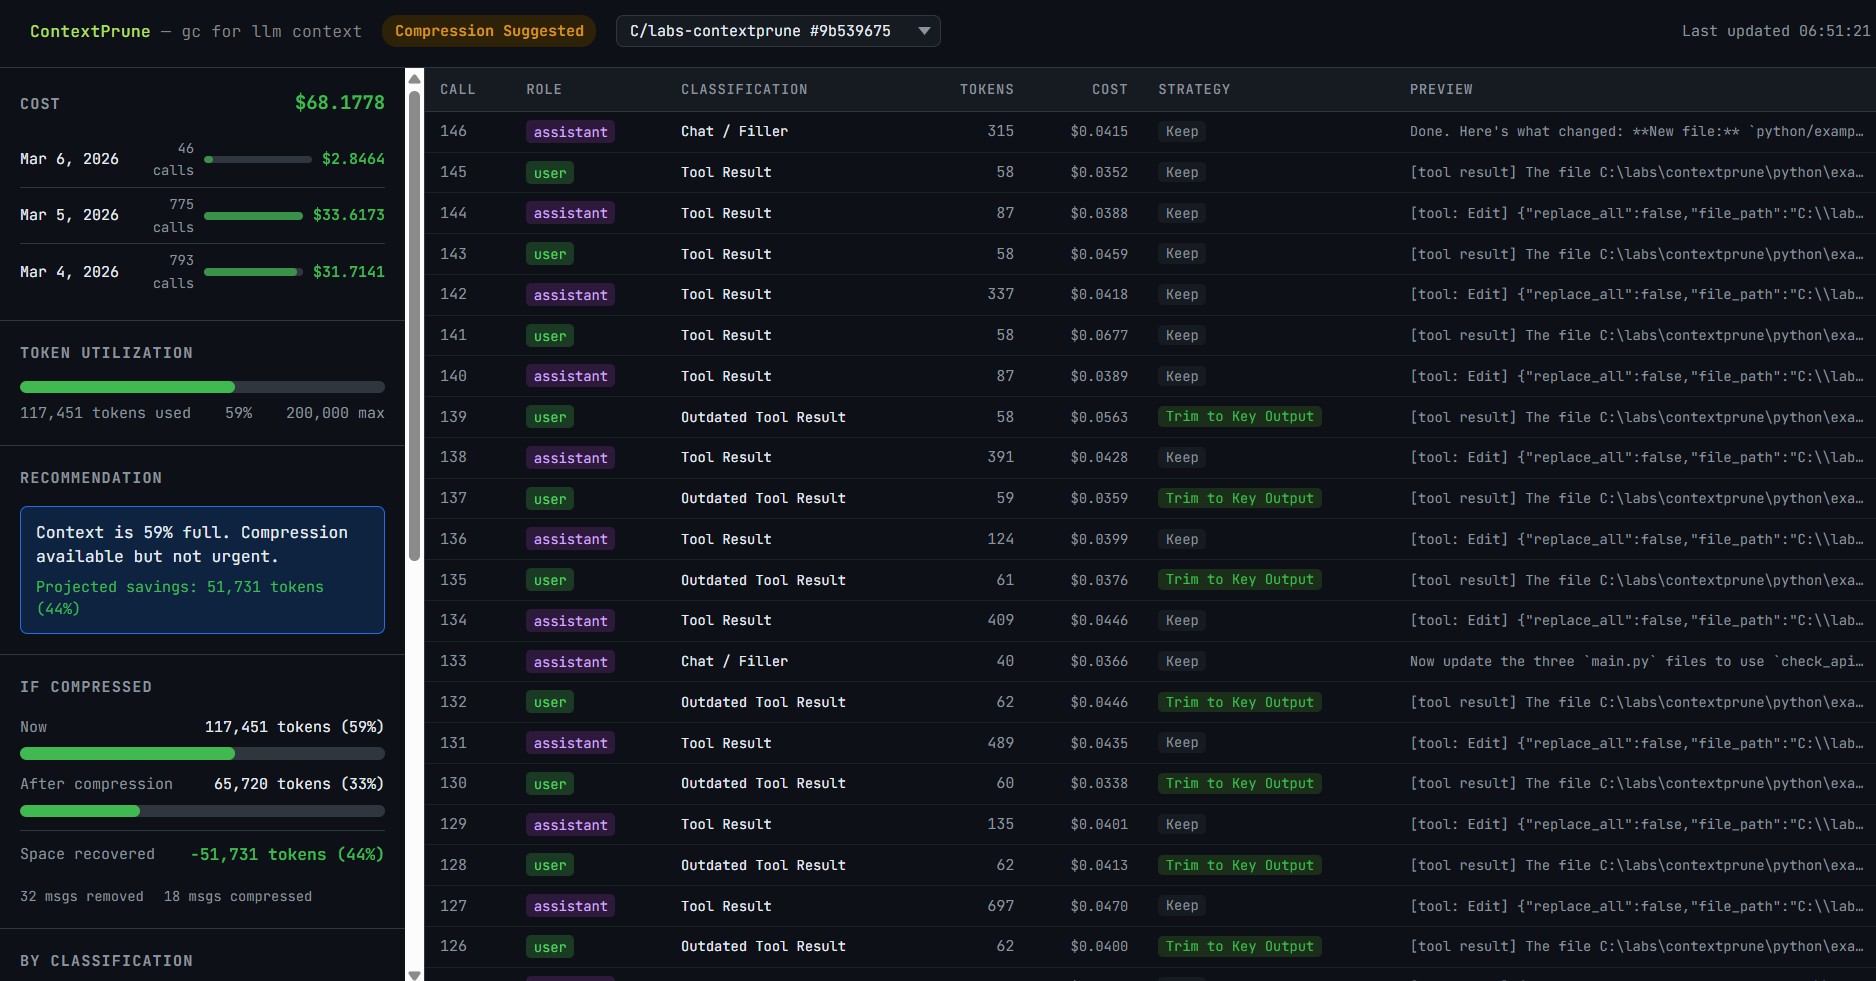Click the Mar 5 cost value $33.6173
The image size is (1876, 981).
[x=348, y=215]
